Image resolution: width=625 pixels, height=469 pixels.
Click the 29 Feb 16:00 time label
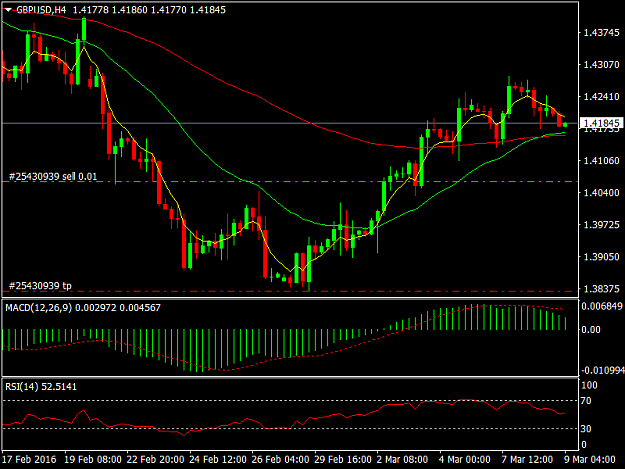click(x=343, y=459)
